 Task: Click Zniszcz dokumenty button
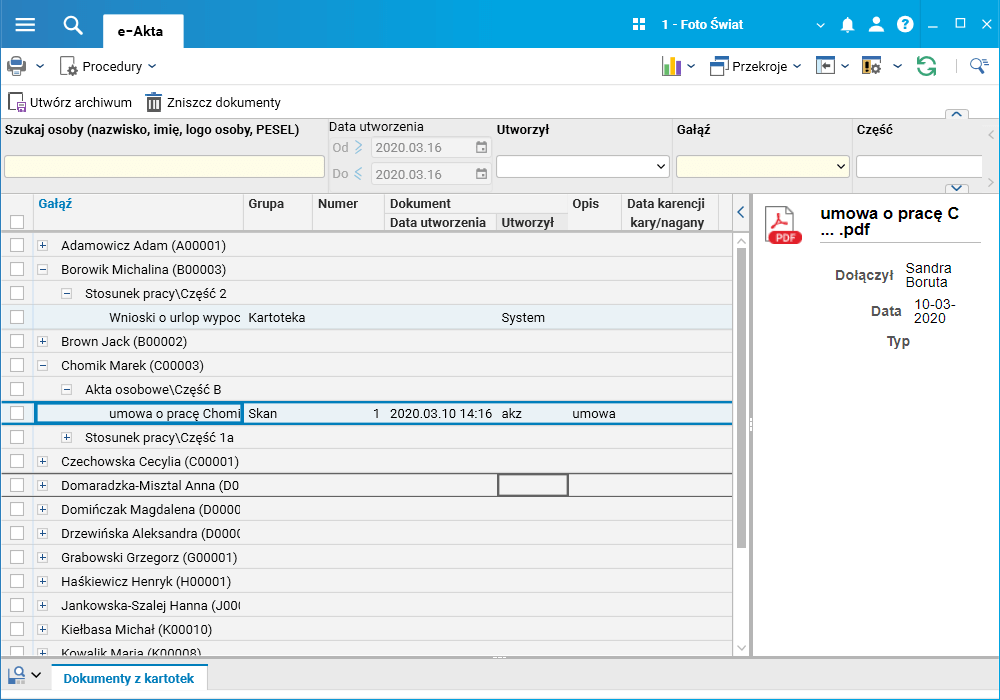coord(213,102)
